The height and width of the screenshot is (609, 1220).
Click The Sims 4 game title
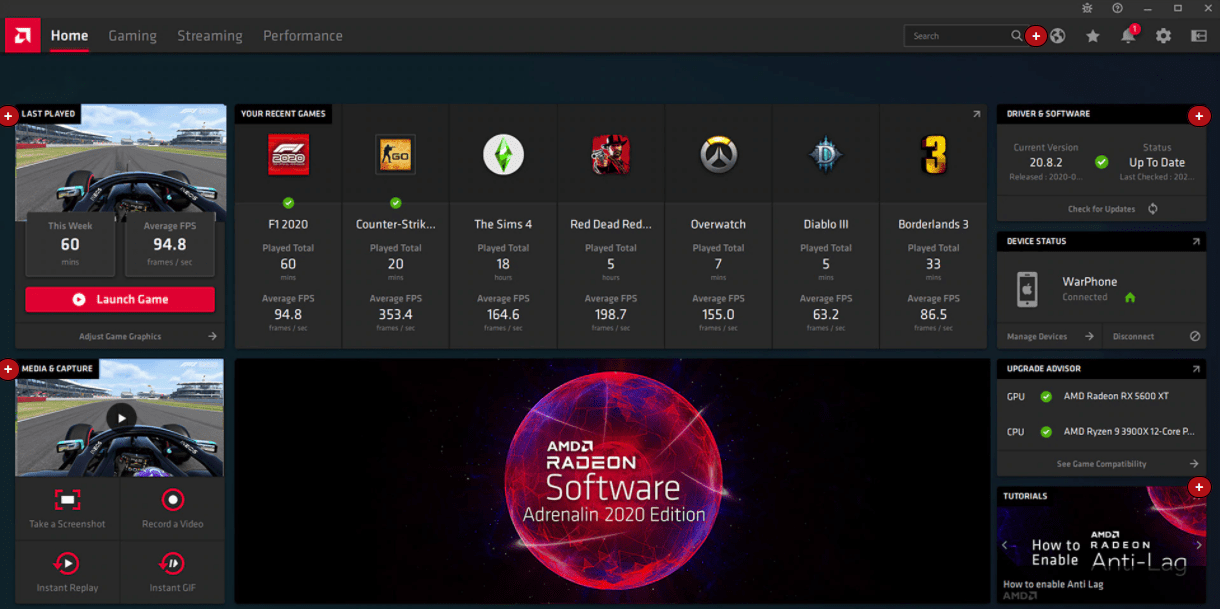coord(503,225)
